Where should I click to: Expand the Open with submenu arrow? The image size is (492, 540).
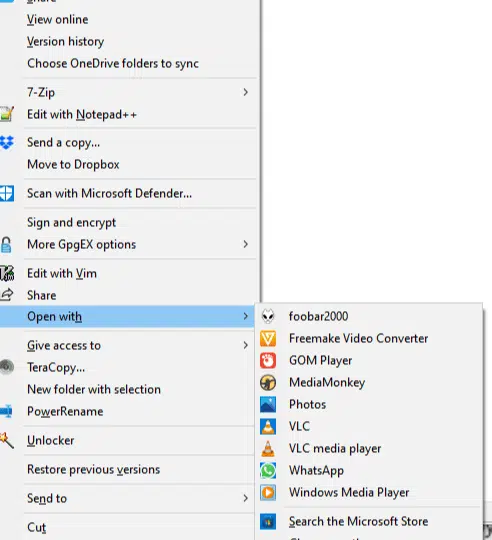245,316
